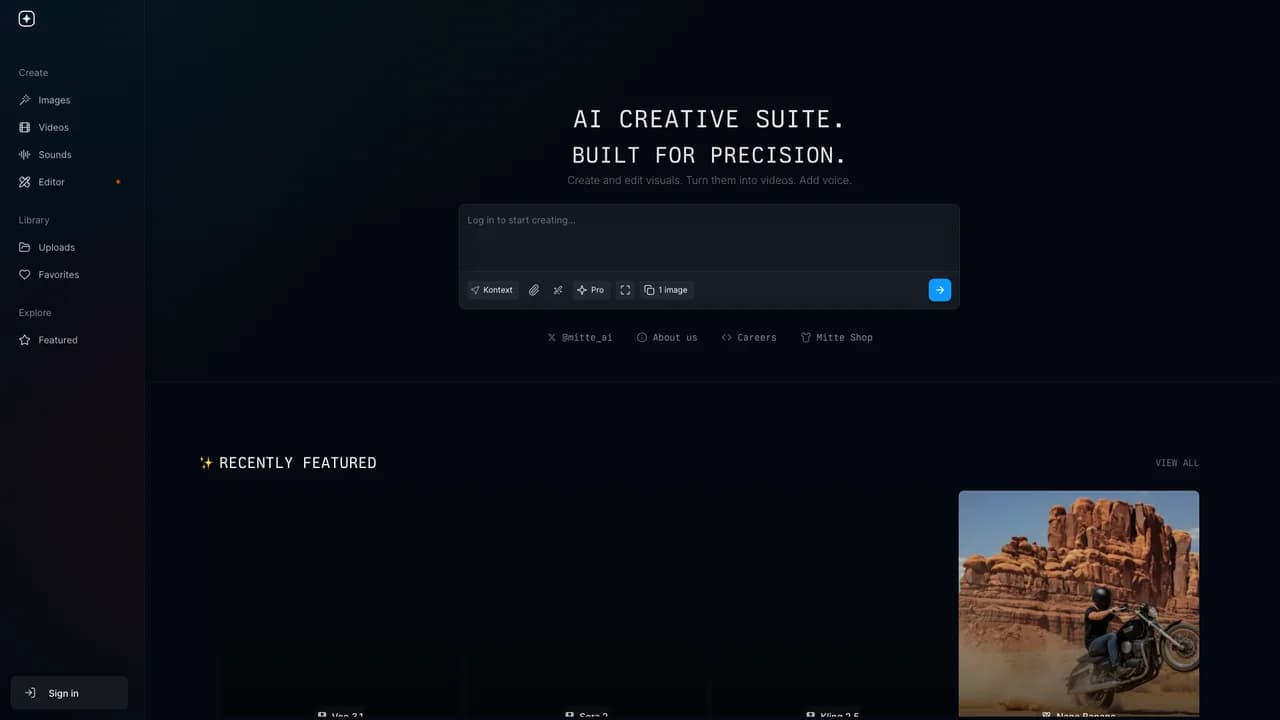Click the 'RECENTLY FEATURED' heading text
This screenshot has height=720, width=1280.
click(298, 463)
